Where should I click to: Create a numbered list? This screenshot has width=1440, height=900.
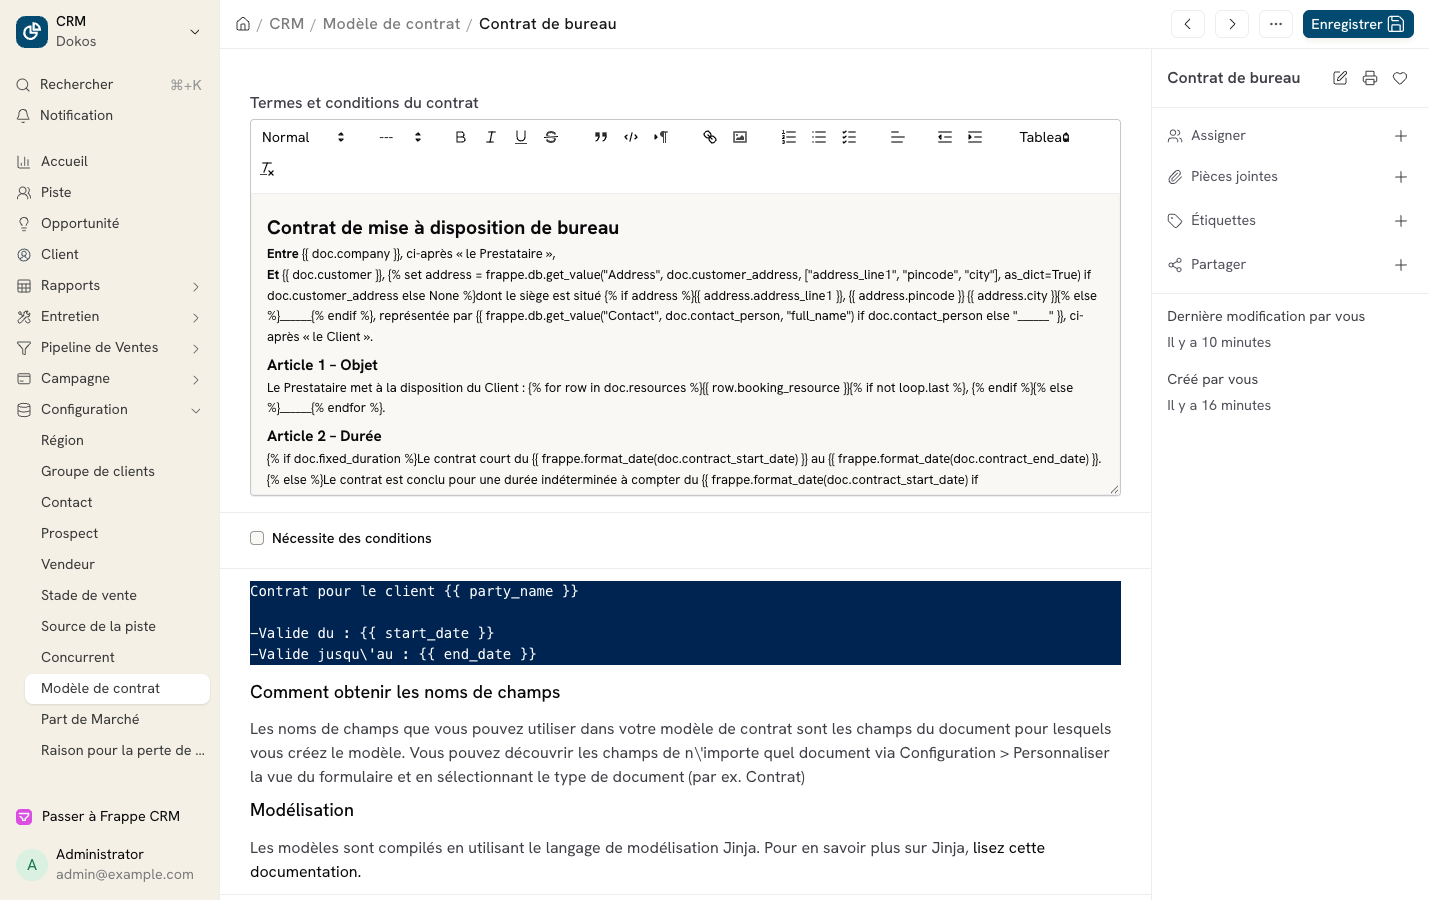789,137
